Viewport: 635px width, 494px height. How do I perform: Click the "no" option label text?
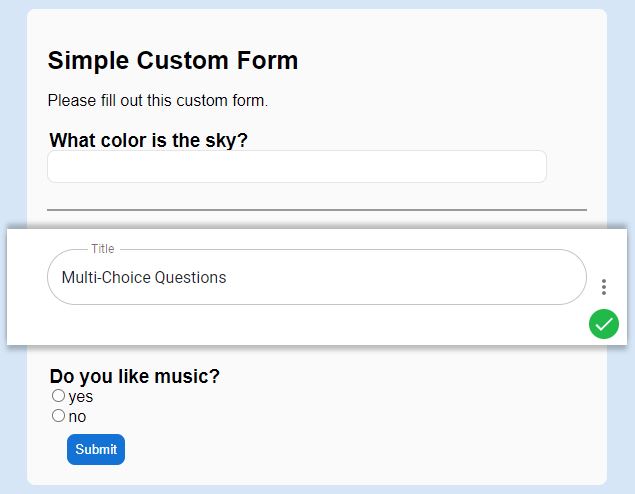(x=77, y=417)
